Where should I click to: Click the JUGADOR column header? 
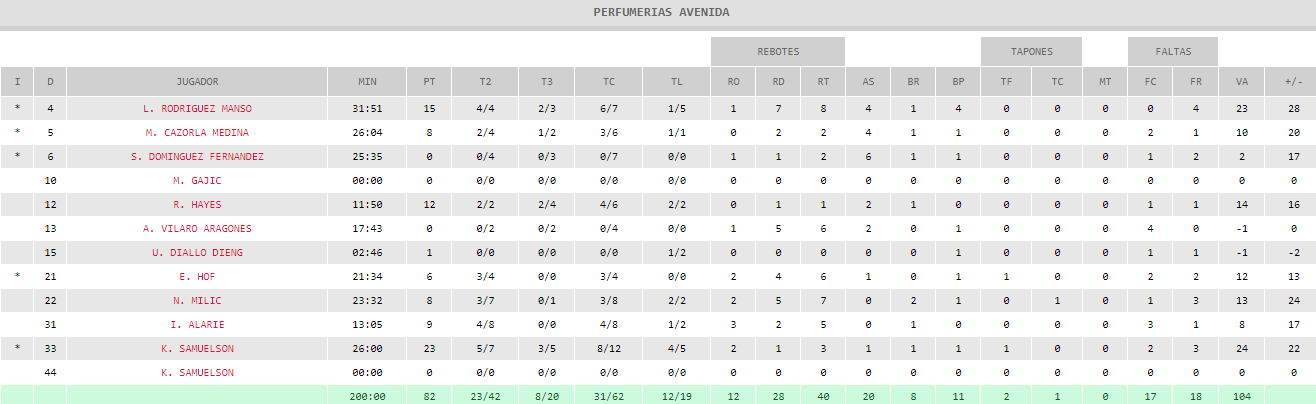[197, 81]
